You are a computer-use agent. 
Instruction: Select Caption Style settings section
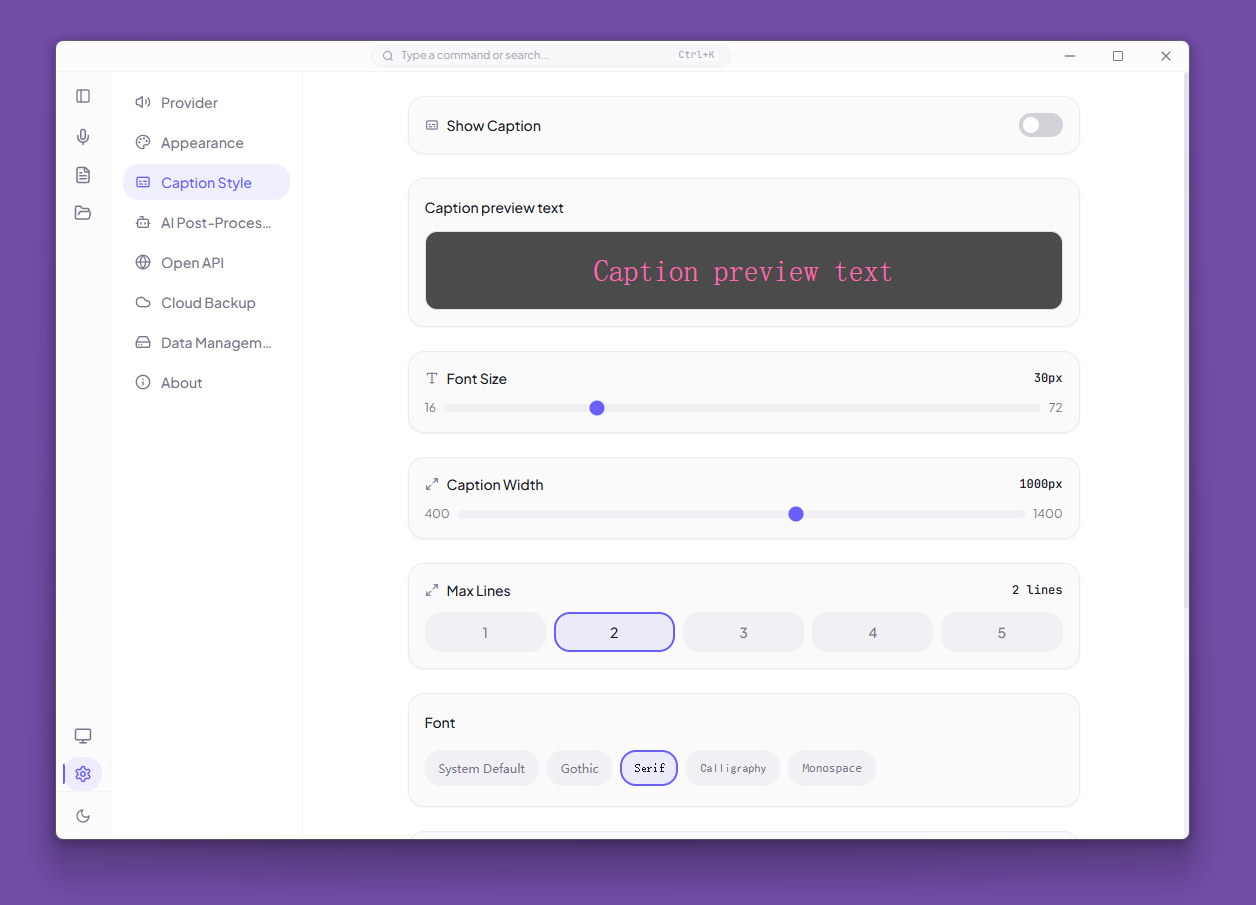(x=206, y=183)
